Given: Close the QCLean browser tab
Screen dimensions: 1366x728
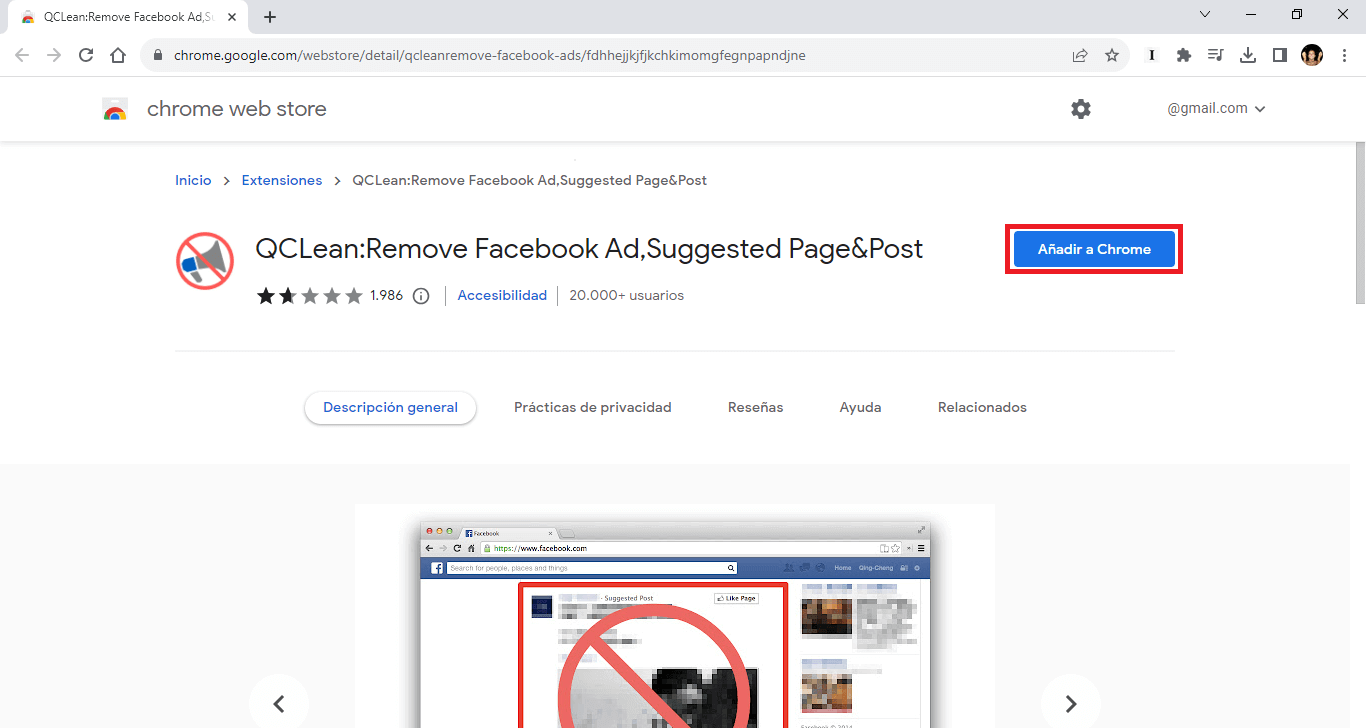Looking at the screenshot, I should click(232, 17).
